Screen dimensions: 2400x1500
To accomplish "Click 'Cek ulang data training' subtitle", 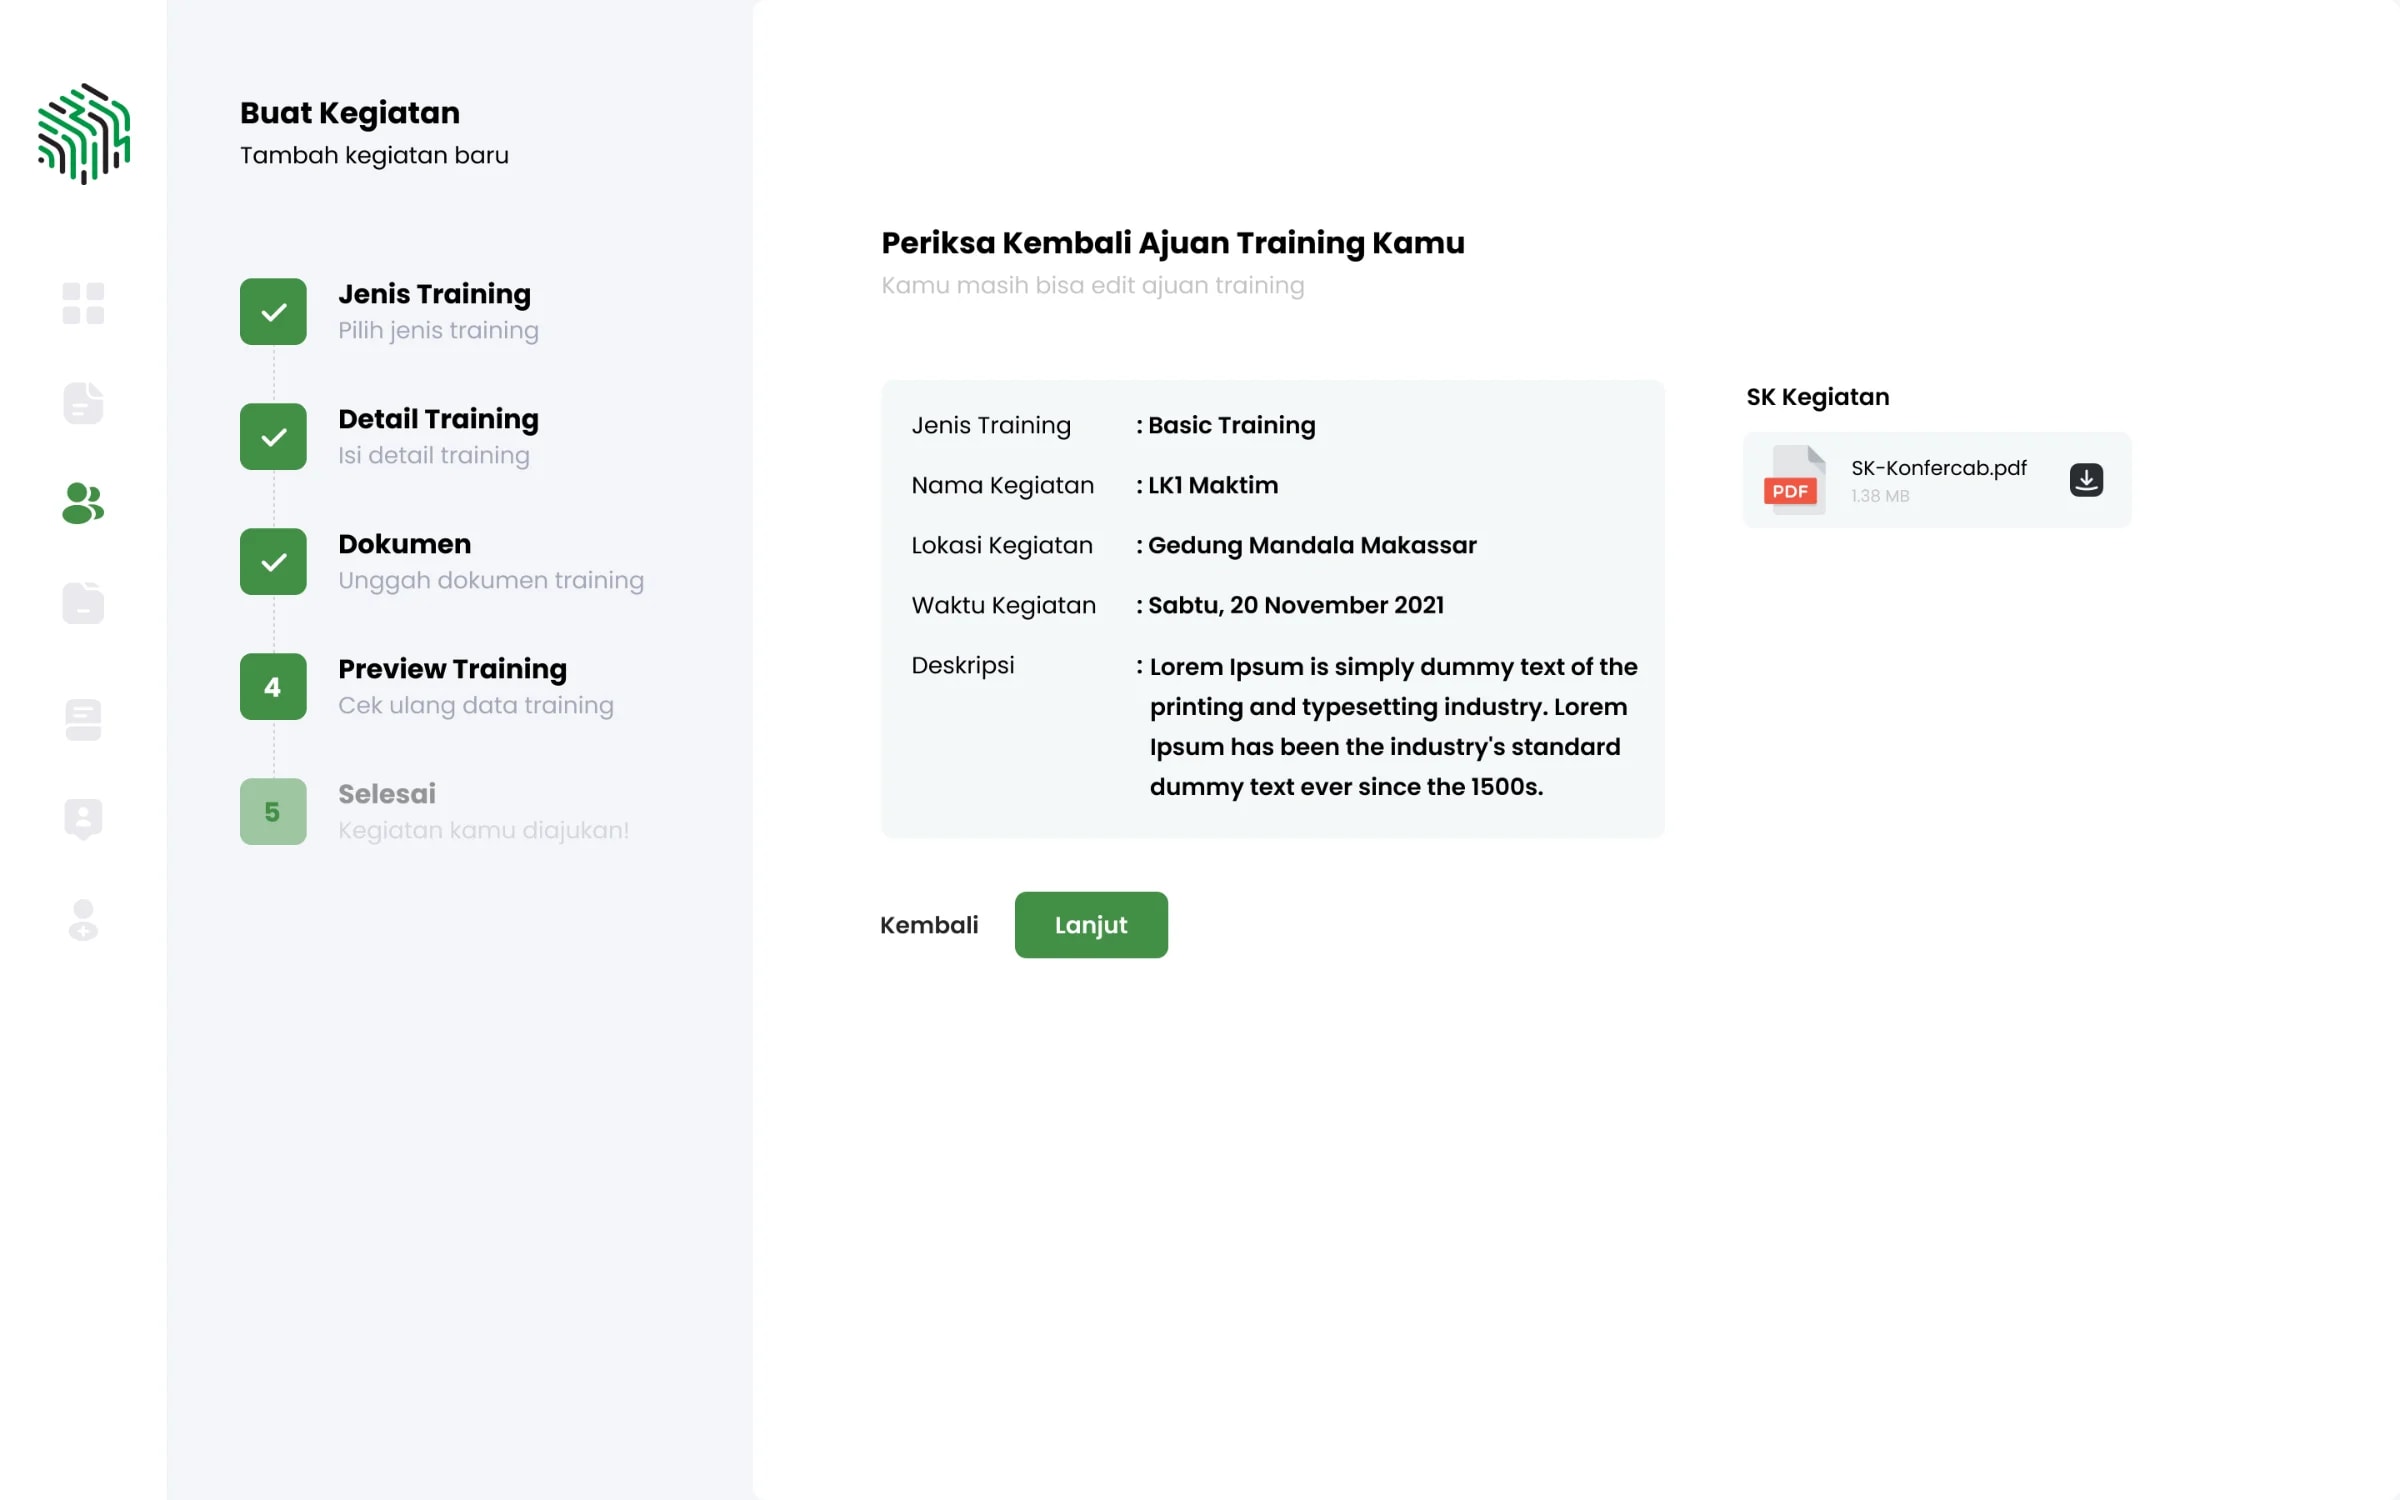I will click(476, 705).
